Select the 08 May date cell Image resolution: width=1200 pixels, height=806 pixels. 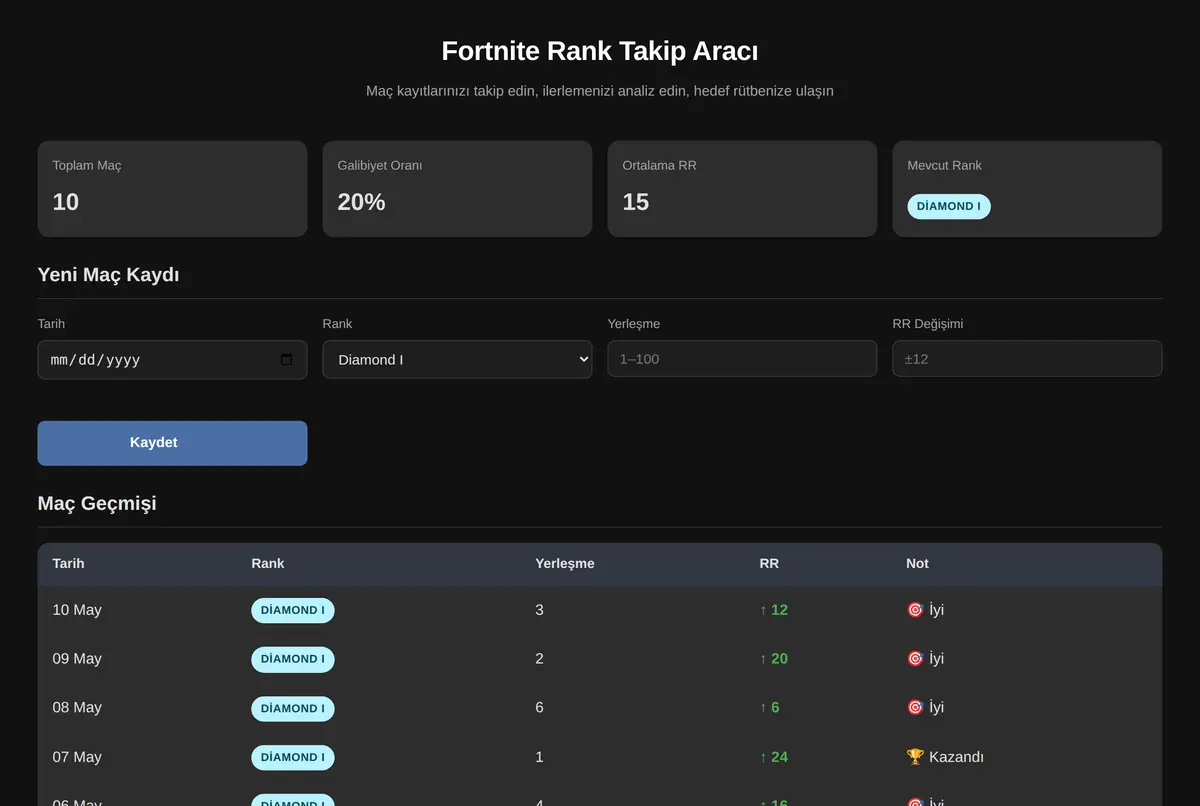pos(77,708)
